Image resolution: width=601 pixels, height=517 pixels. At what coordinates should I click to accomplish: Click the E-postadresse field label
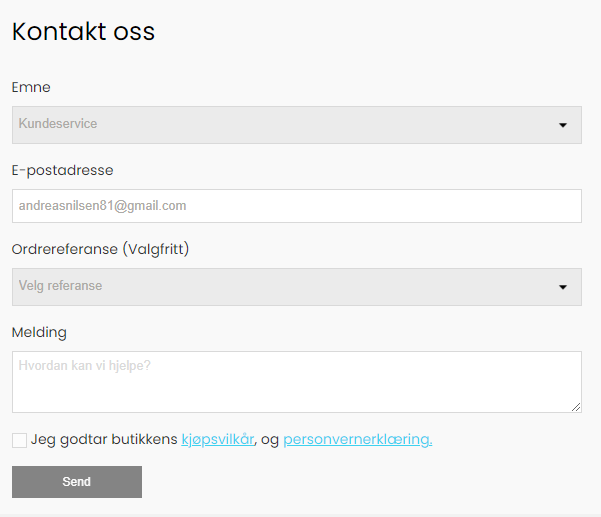coord(62,170)
